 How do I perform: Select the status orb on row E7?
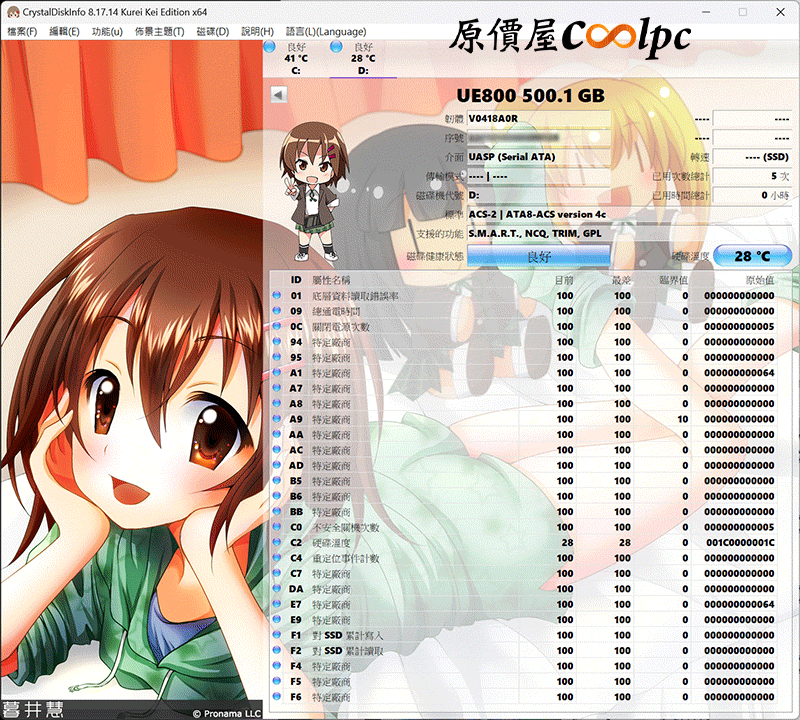[277, 604]
